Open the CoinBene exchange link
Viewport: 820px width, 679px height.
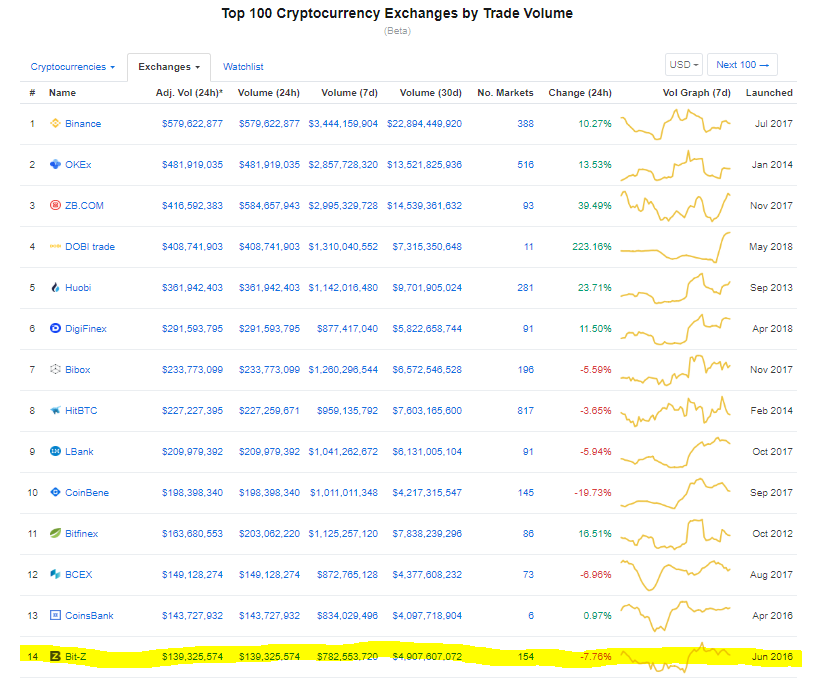click(x=86, y=493)
